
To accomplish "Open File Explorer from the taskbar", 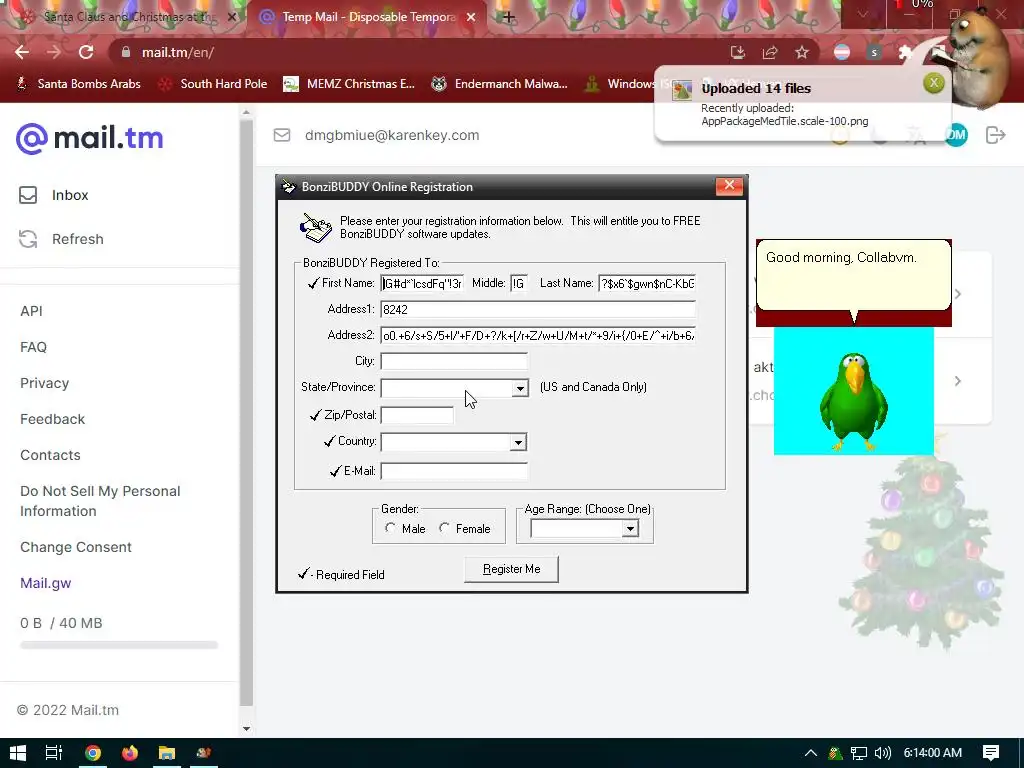I will point(167,753).
